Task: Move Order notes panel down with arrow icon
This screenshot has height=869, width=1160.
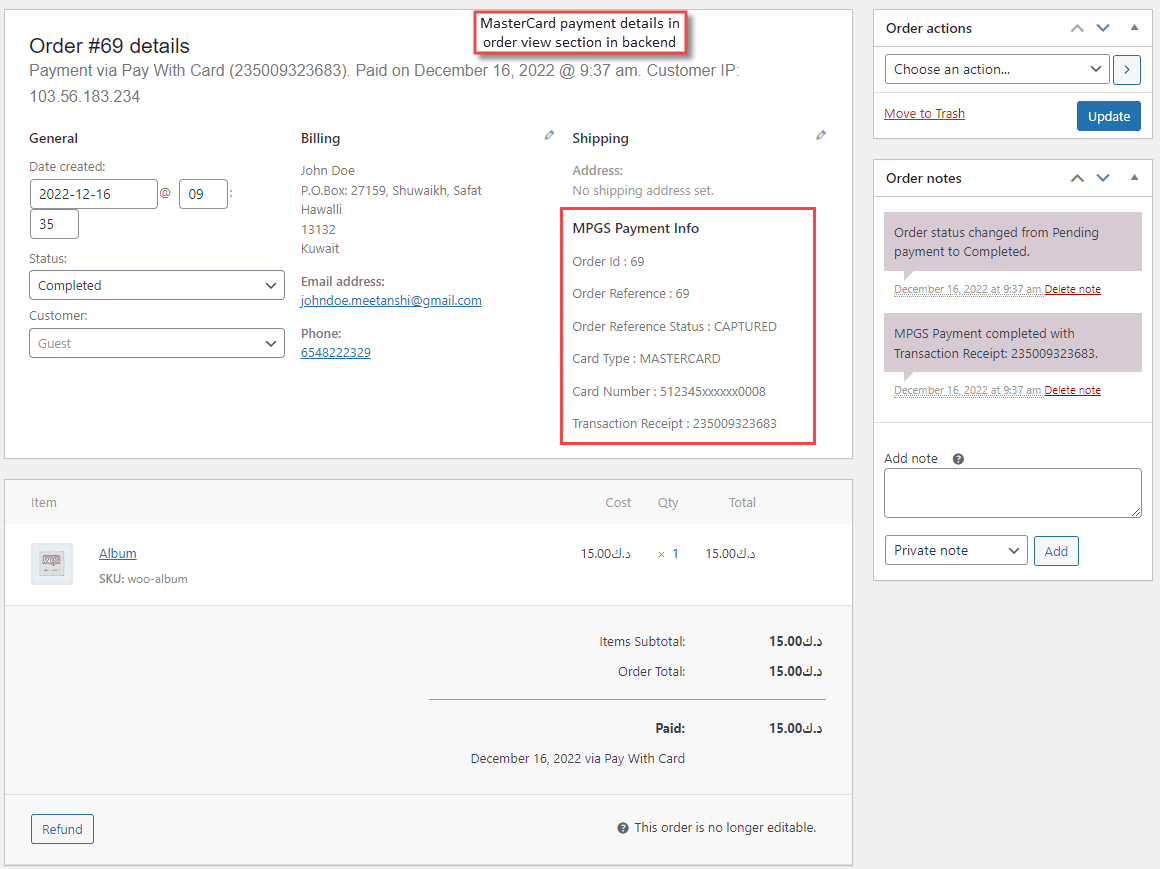Action: [1102, 178]
